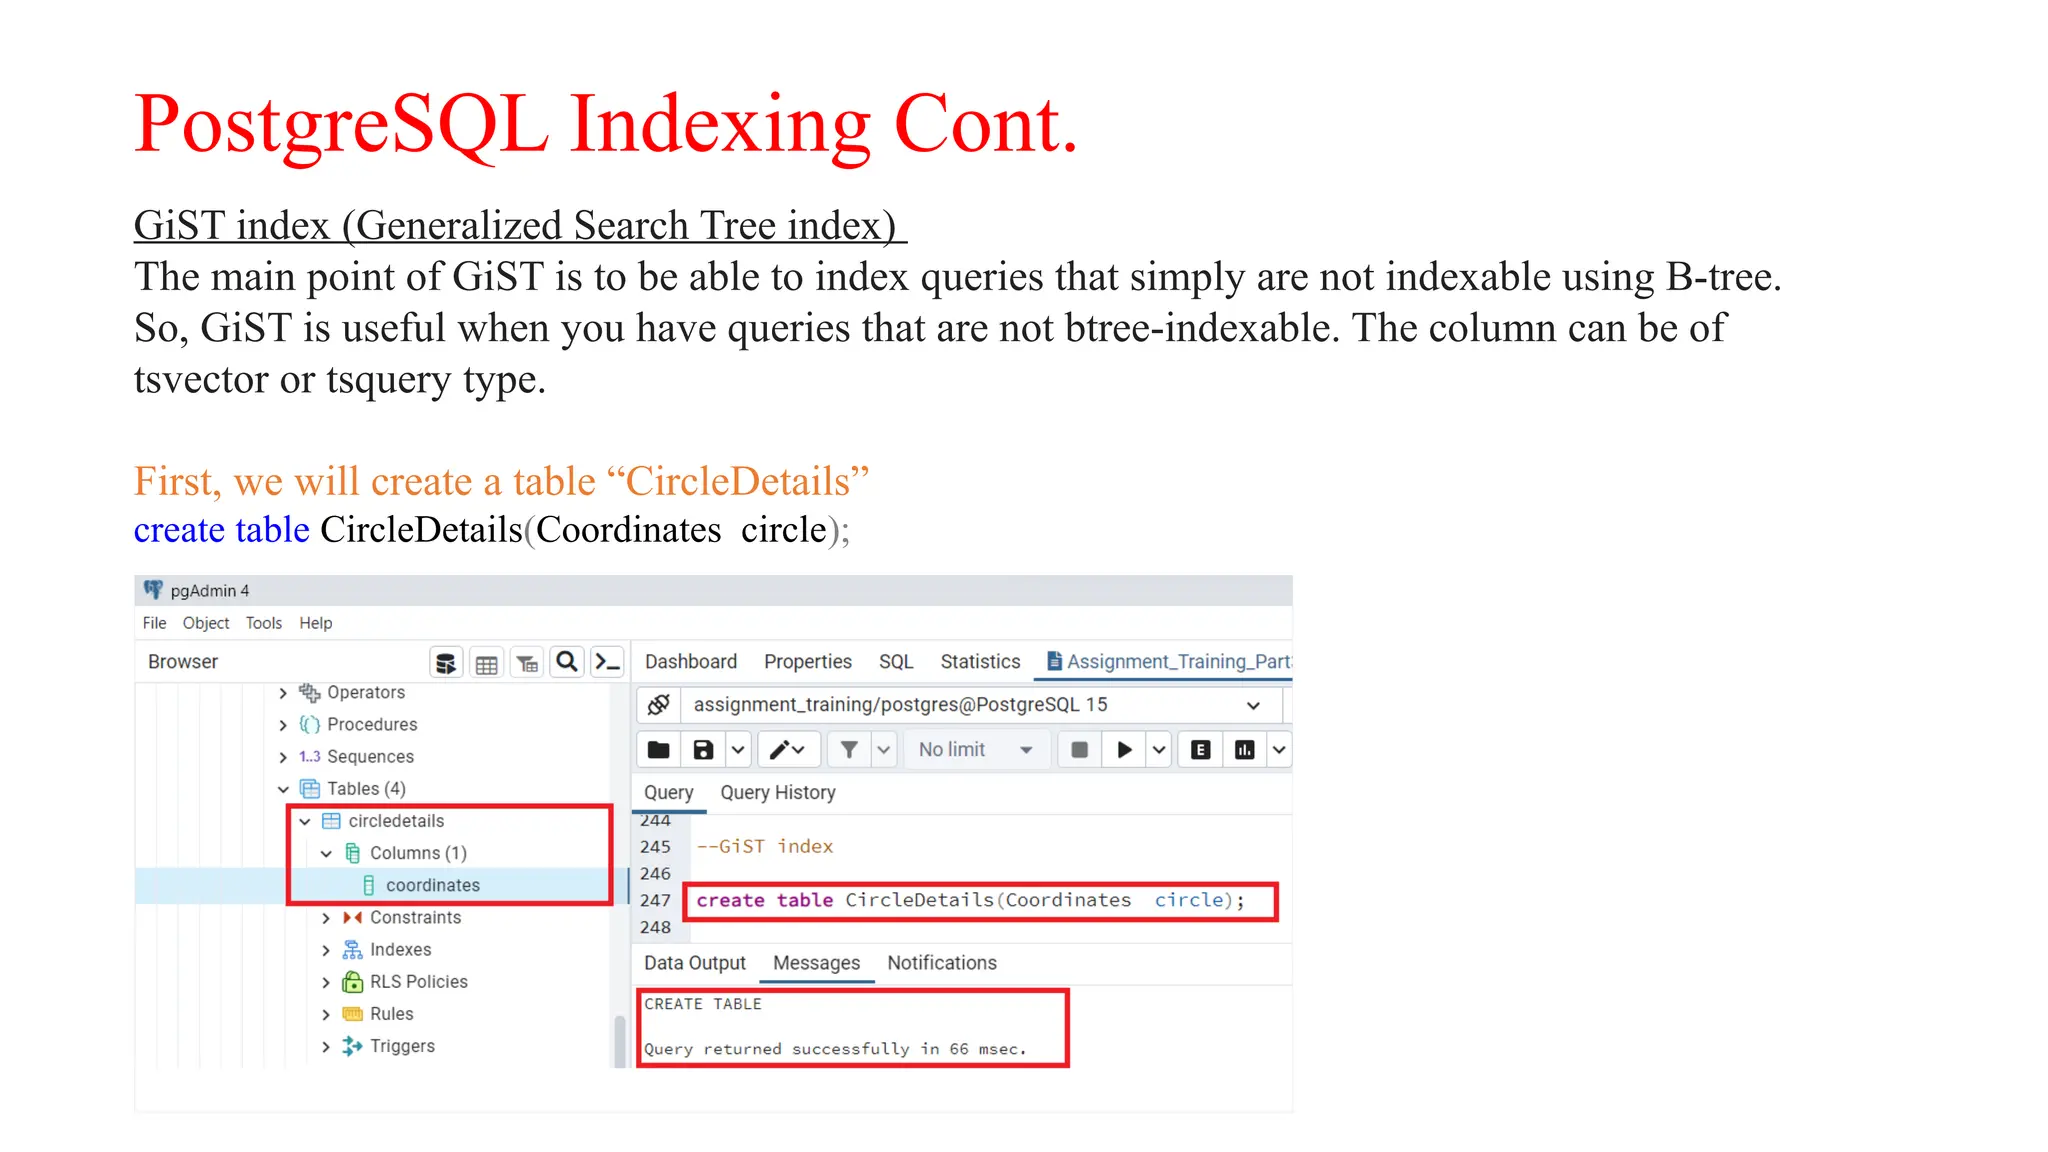Collapse the circledetails table node
The image size is (2048, 1152).
(x=305, y=821)
